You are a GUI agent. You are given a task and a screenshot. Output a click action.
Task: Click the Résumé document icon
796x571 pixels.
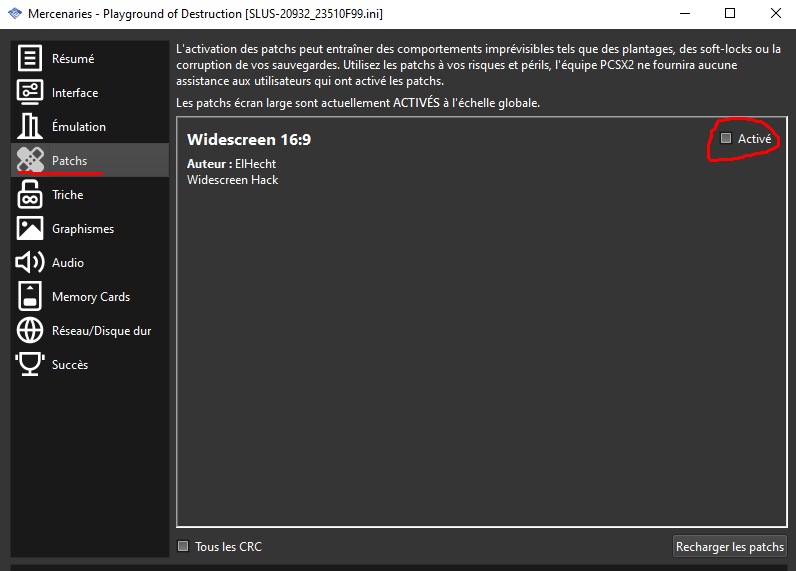coord(30,58)
